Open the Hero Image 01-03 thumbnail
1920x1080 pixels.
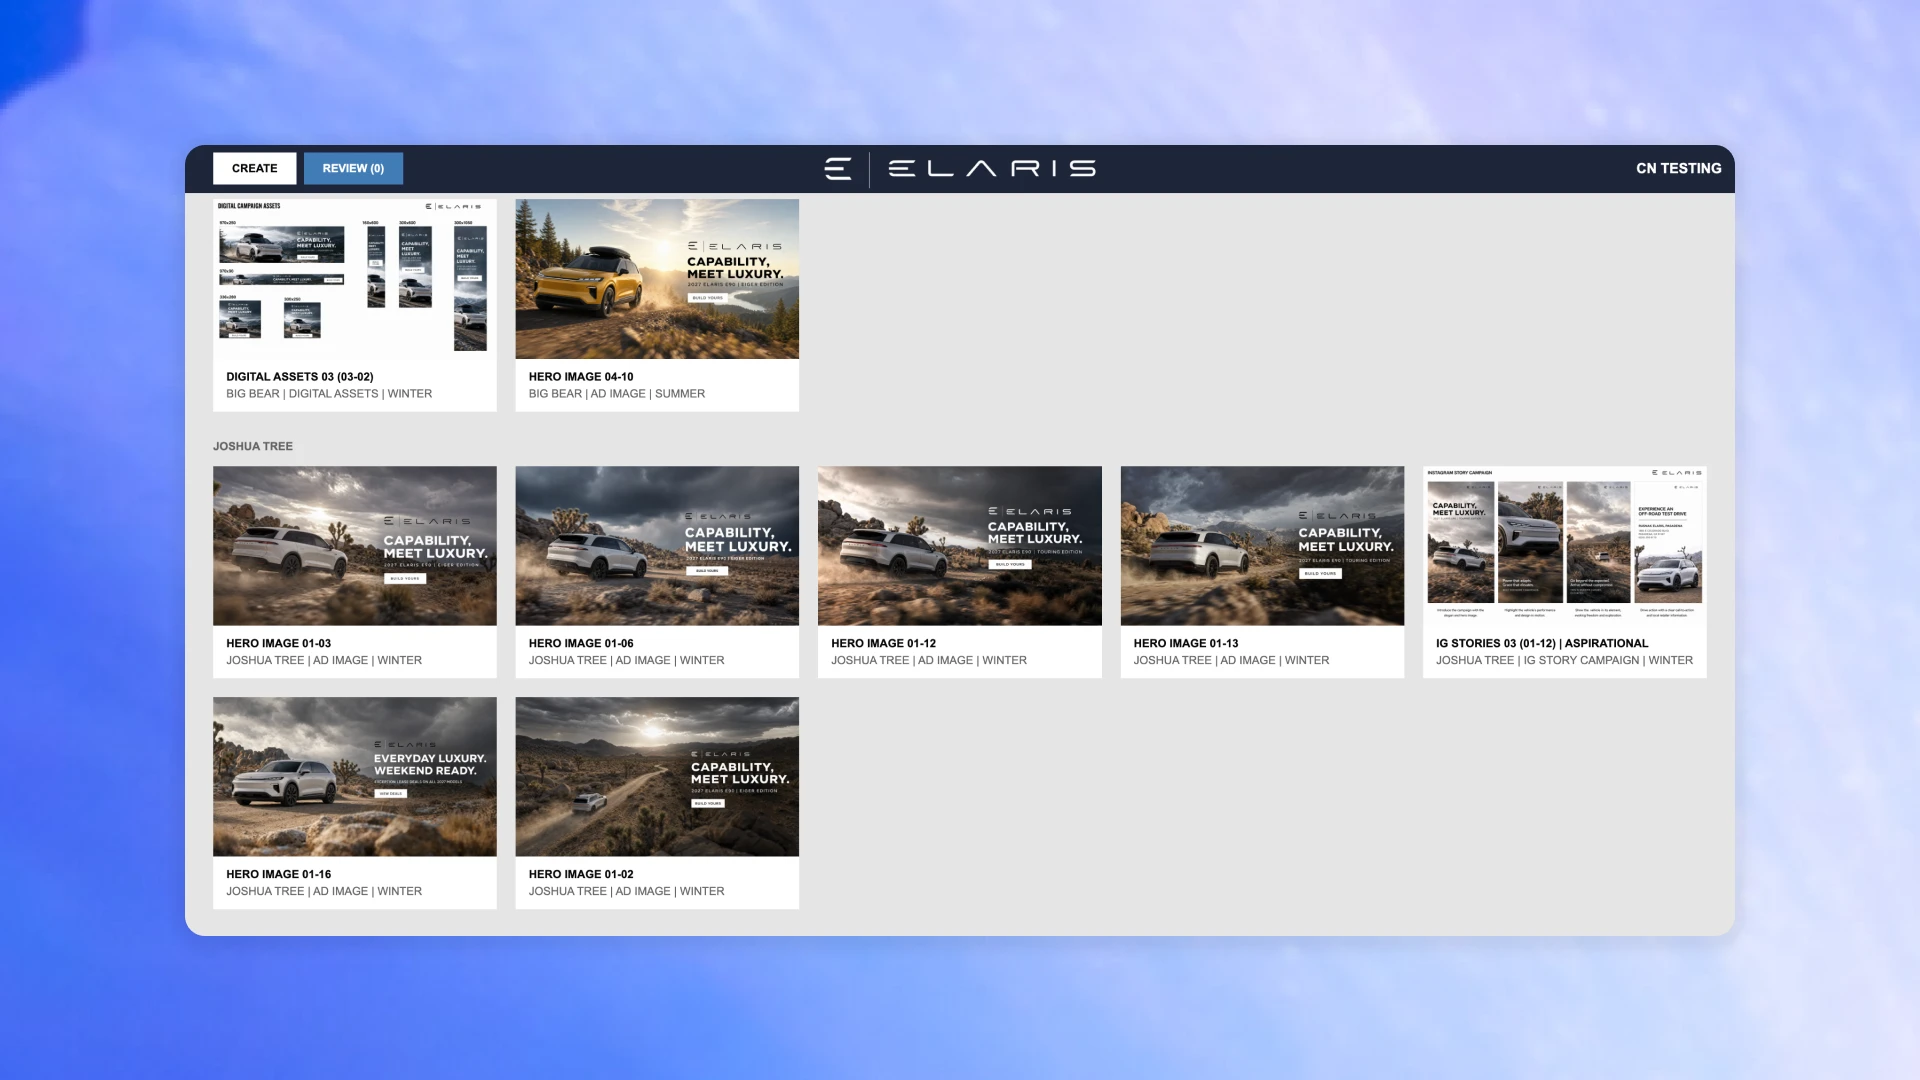354,545
